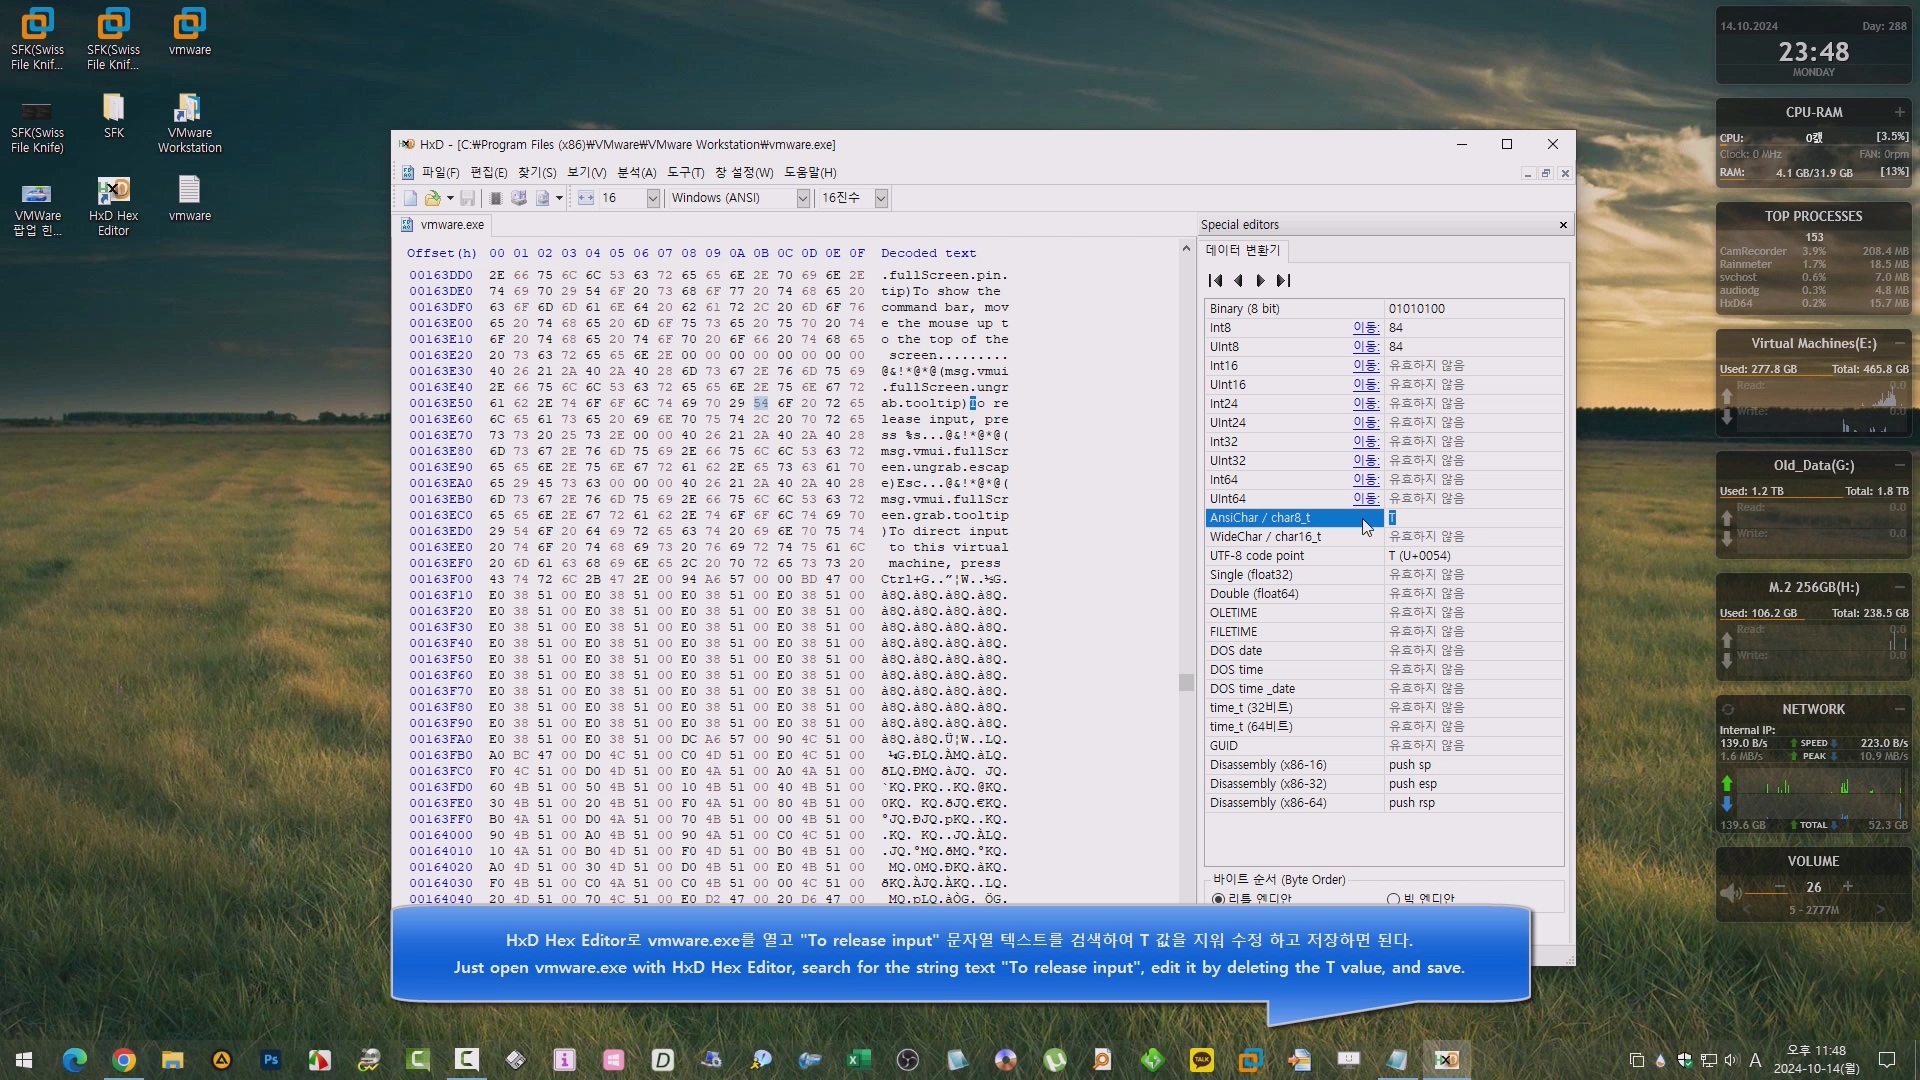Expand the recent files arrow beside Open
The height and width of the screenshot is (1080, 1920).
[x=450, y=198]
